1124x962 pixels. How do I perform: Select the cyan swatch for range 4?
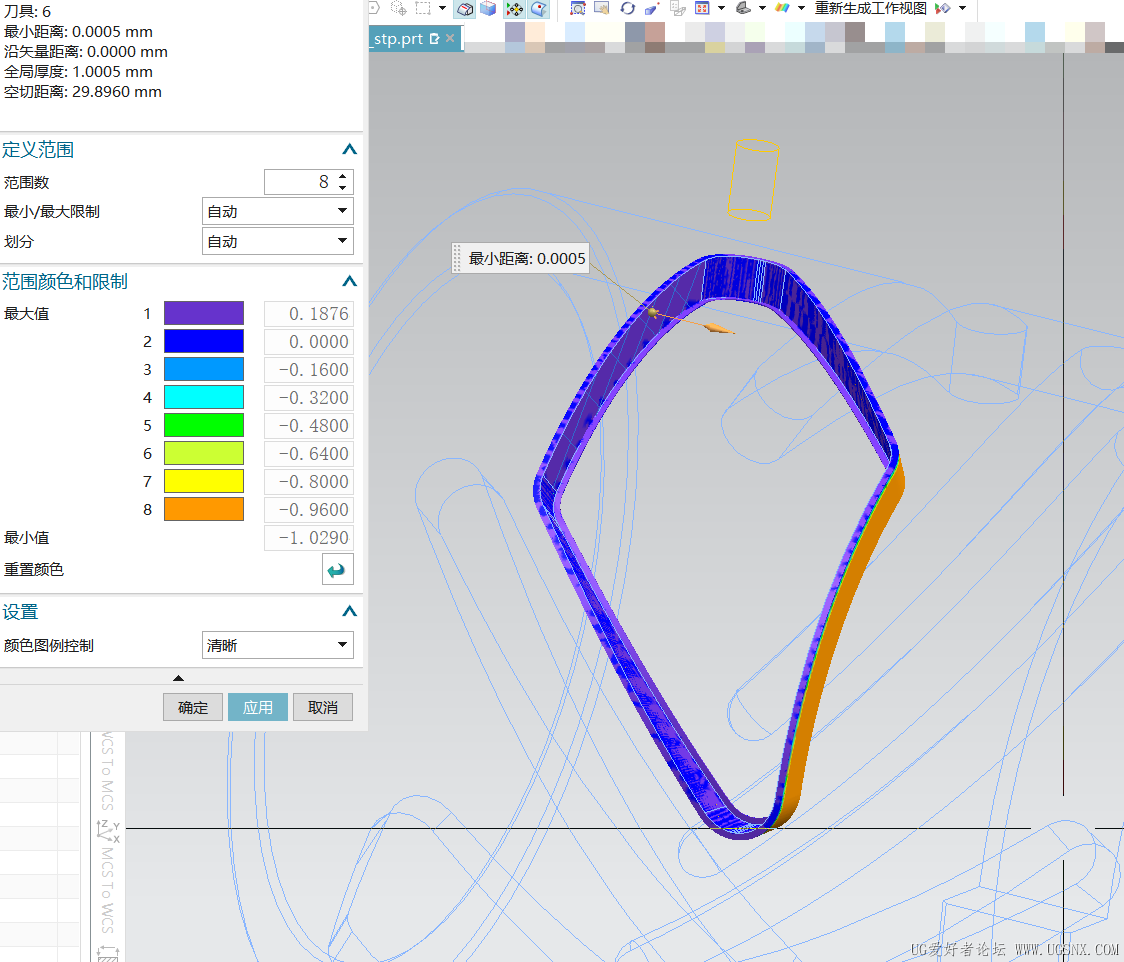tap(204, 397)
